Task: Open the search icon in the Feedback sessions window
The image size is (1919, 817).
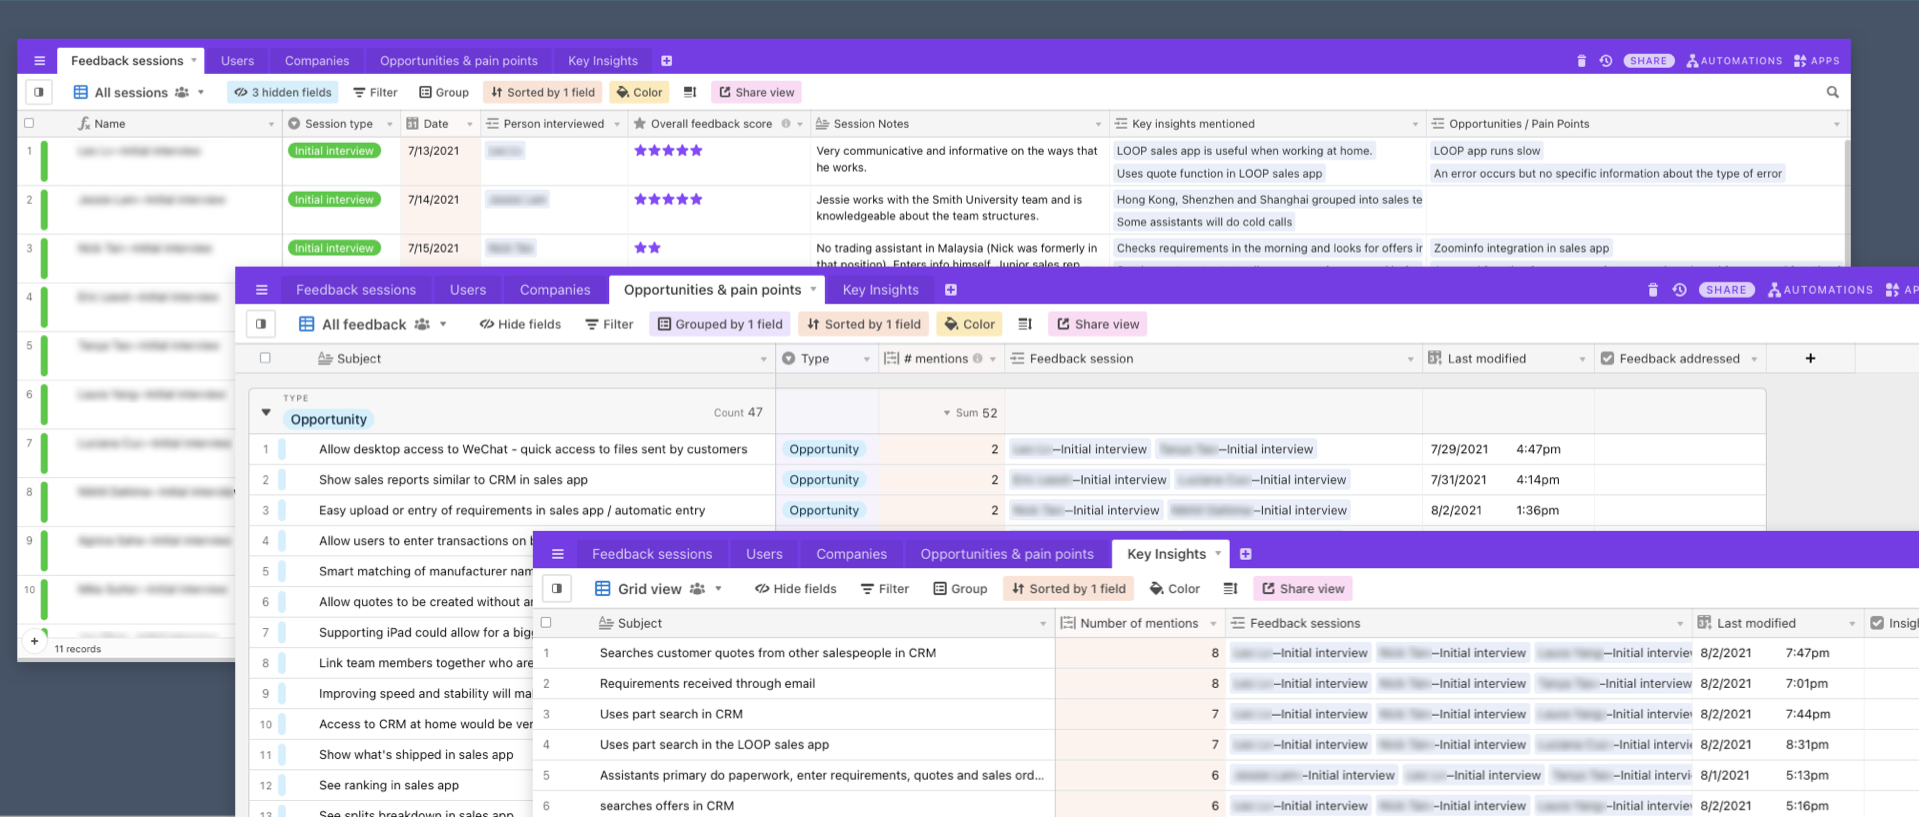Action: pos(1833,92)
